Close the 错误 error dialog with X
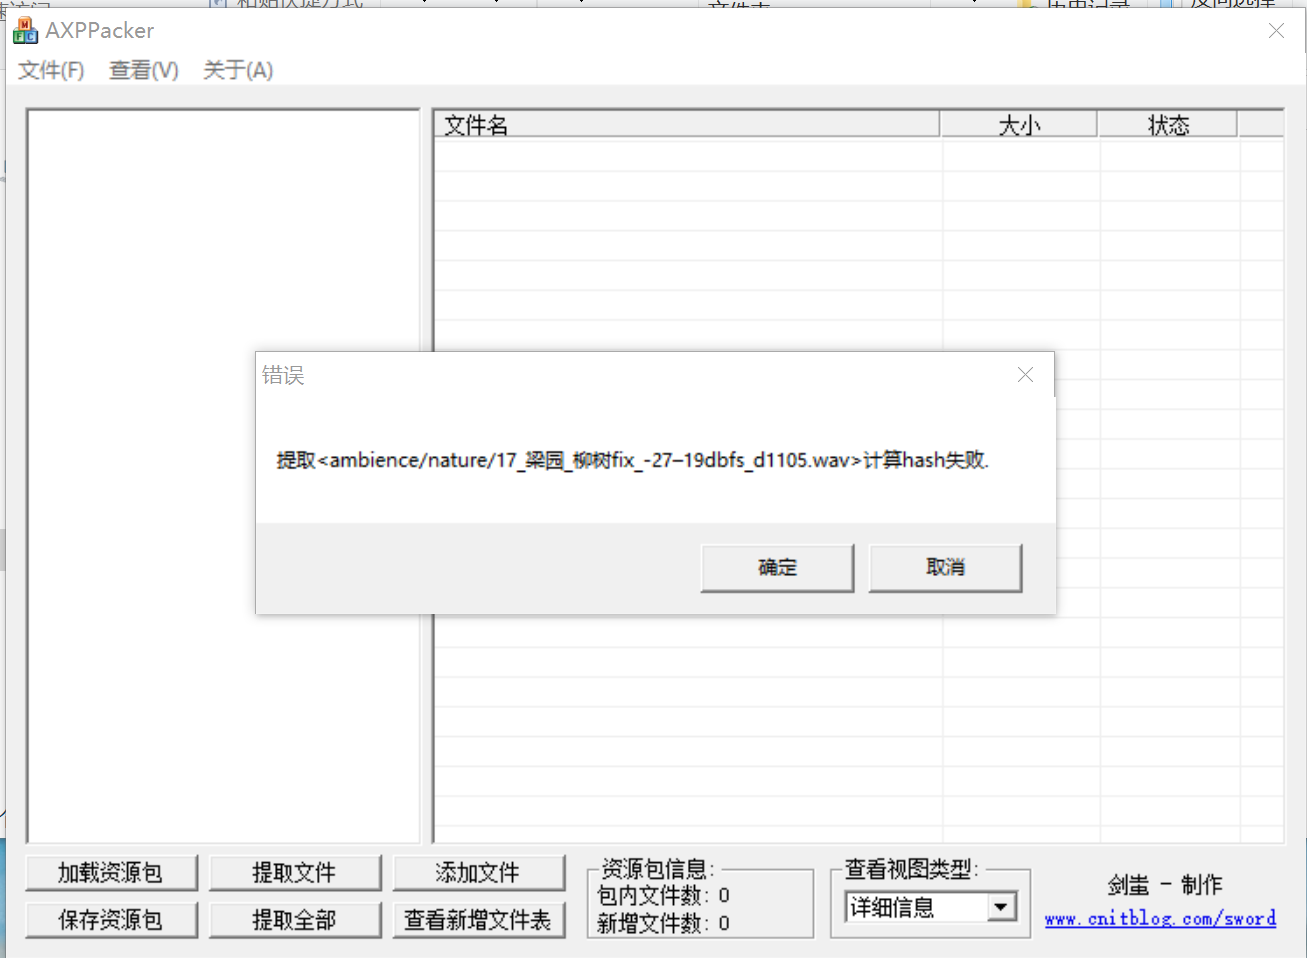 point(1025,375)
